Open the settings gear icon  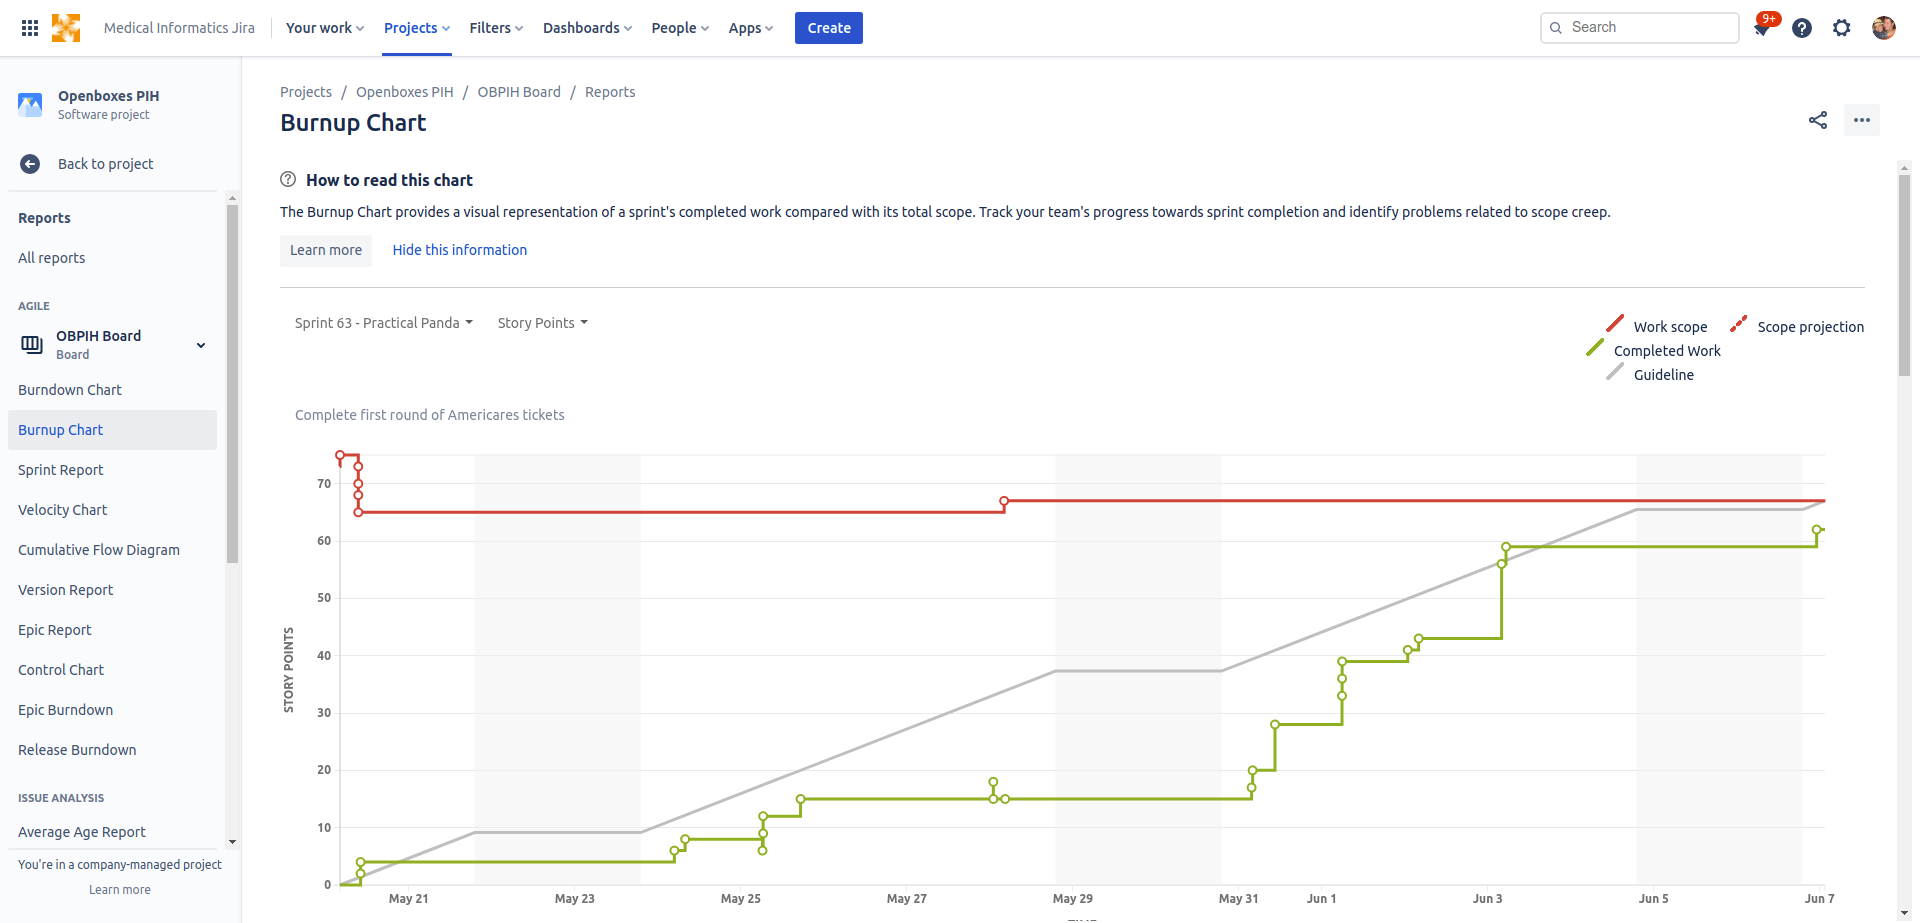click(1842, 28)
